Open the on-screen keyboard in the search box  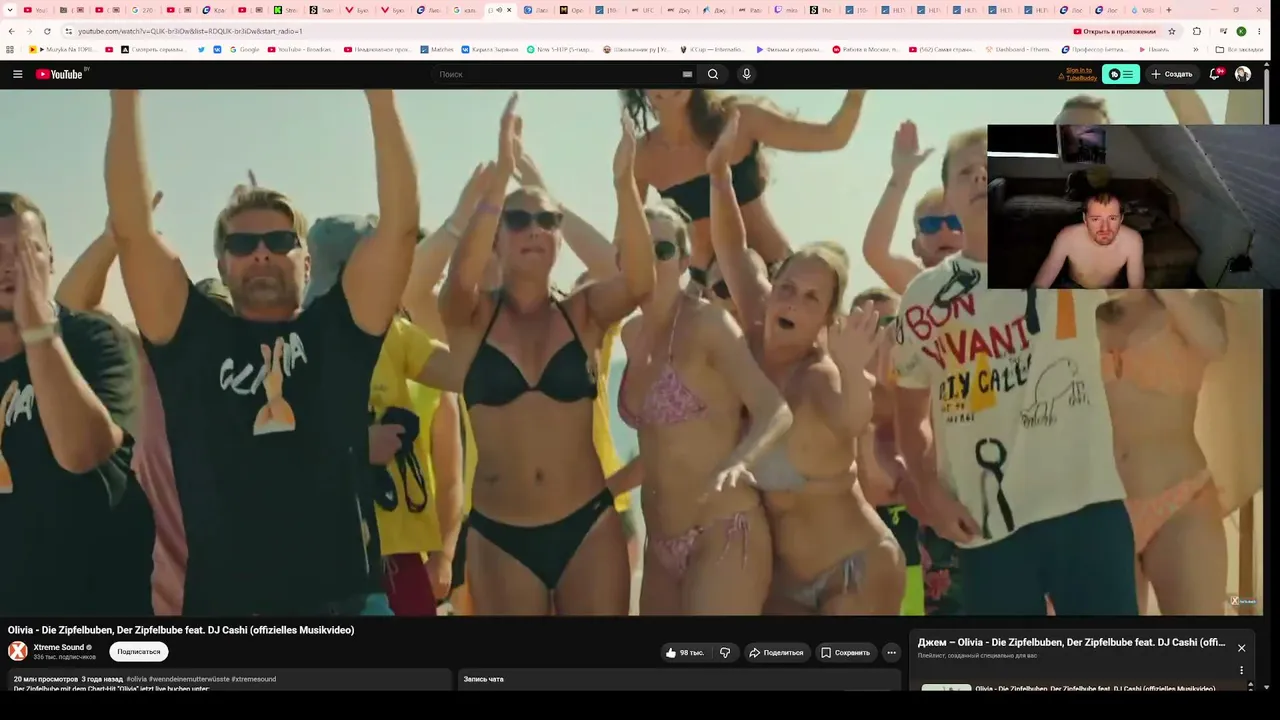[x=687, y=74]
